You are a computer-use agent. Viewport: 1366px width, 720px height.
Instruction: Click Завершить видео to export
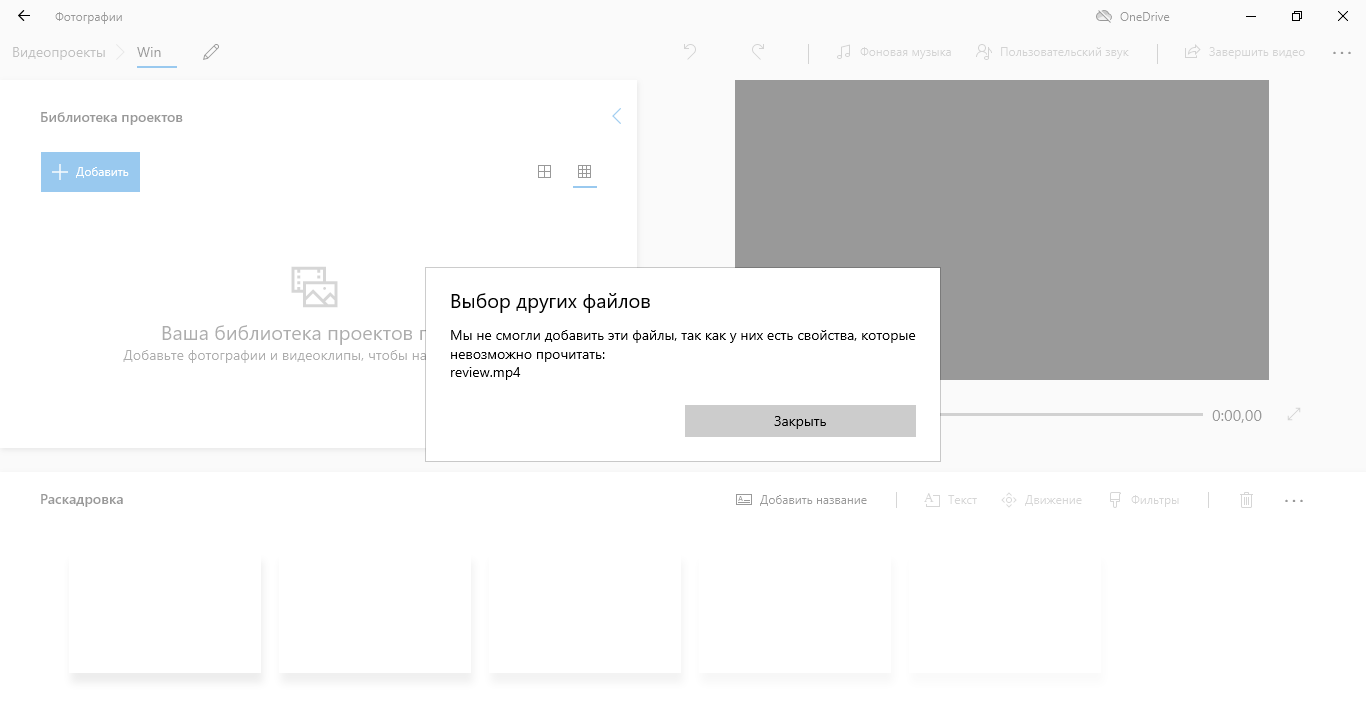(x=1245, y=52)
